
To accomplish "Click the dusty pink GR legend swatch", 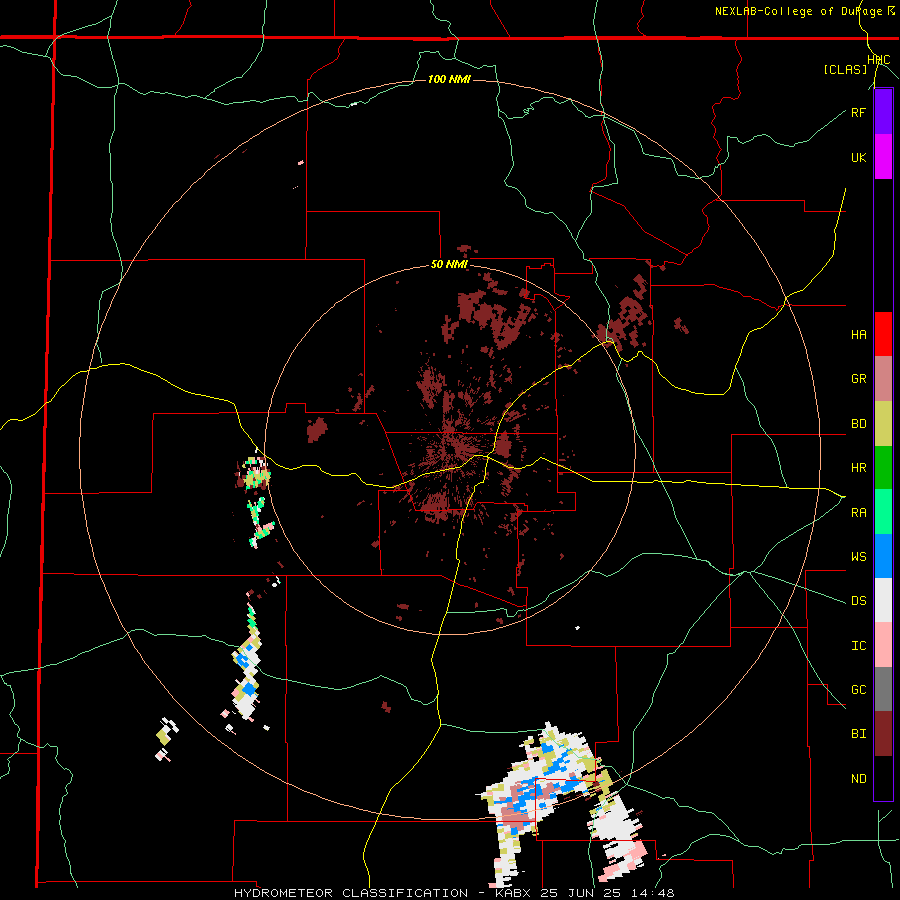I will pos(883,379).
